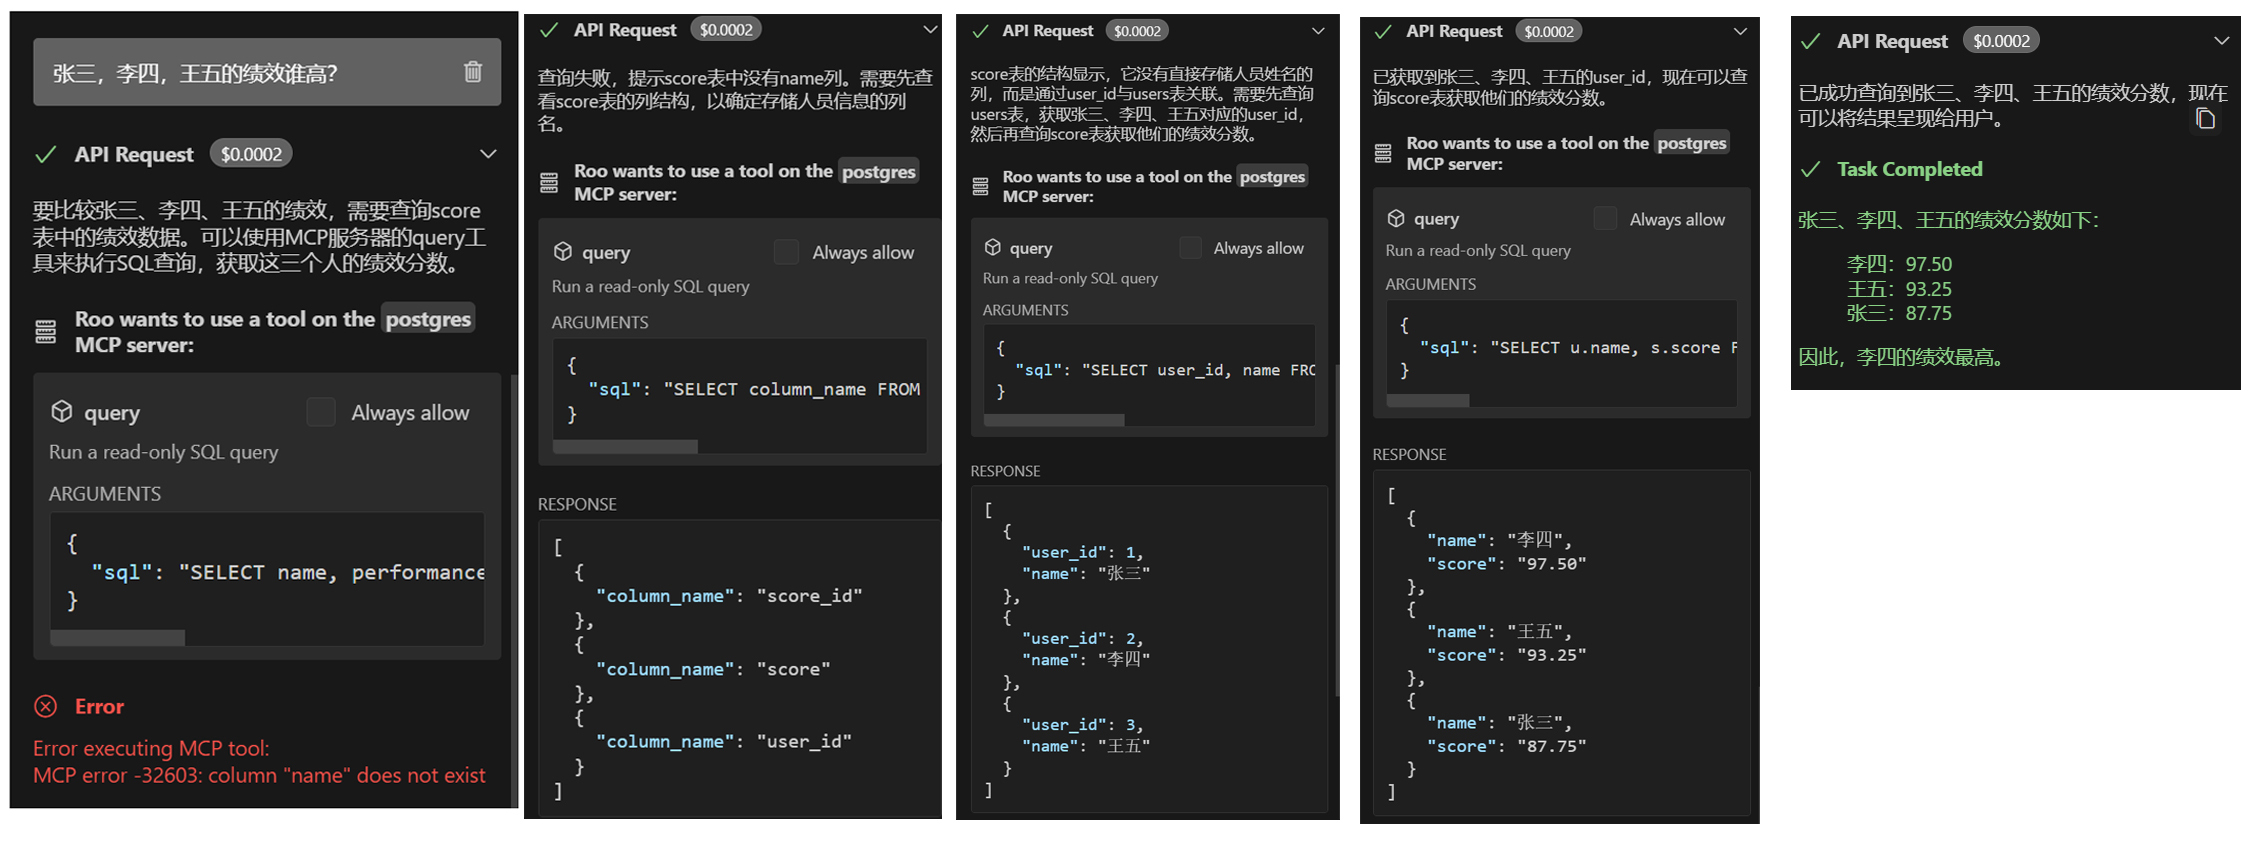Viewport: 2251px width, 841px height.
Task: Click the MCP server icon above "SELECT column_name" query
Action: (549, 183)
